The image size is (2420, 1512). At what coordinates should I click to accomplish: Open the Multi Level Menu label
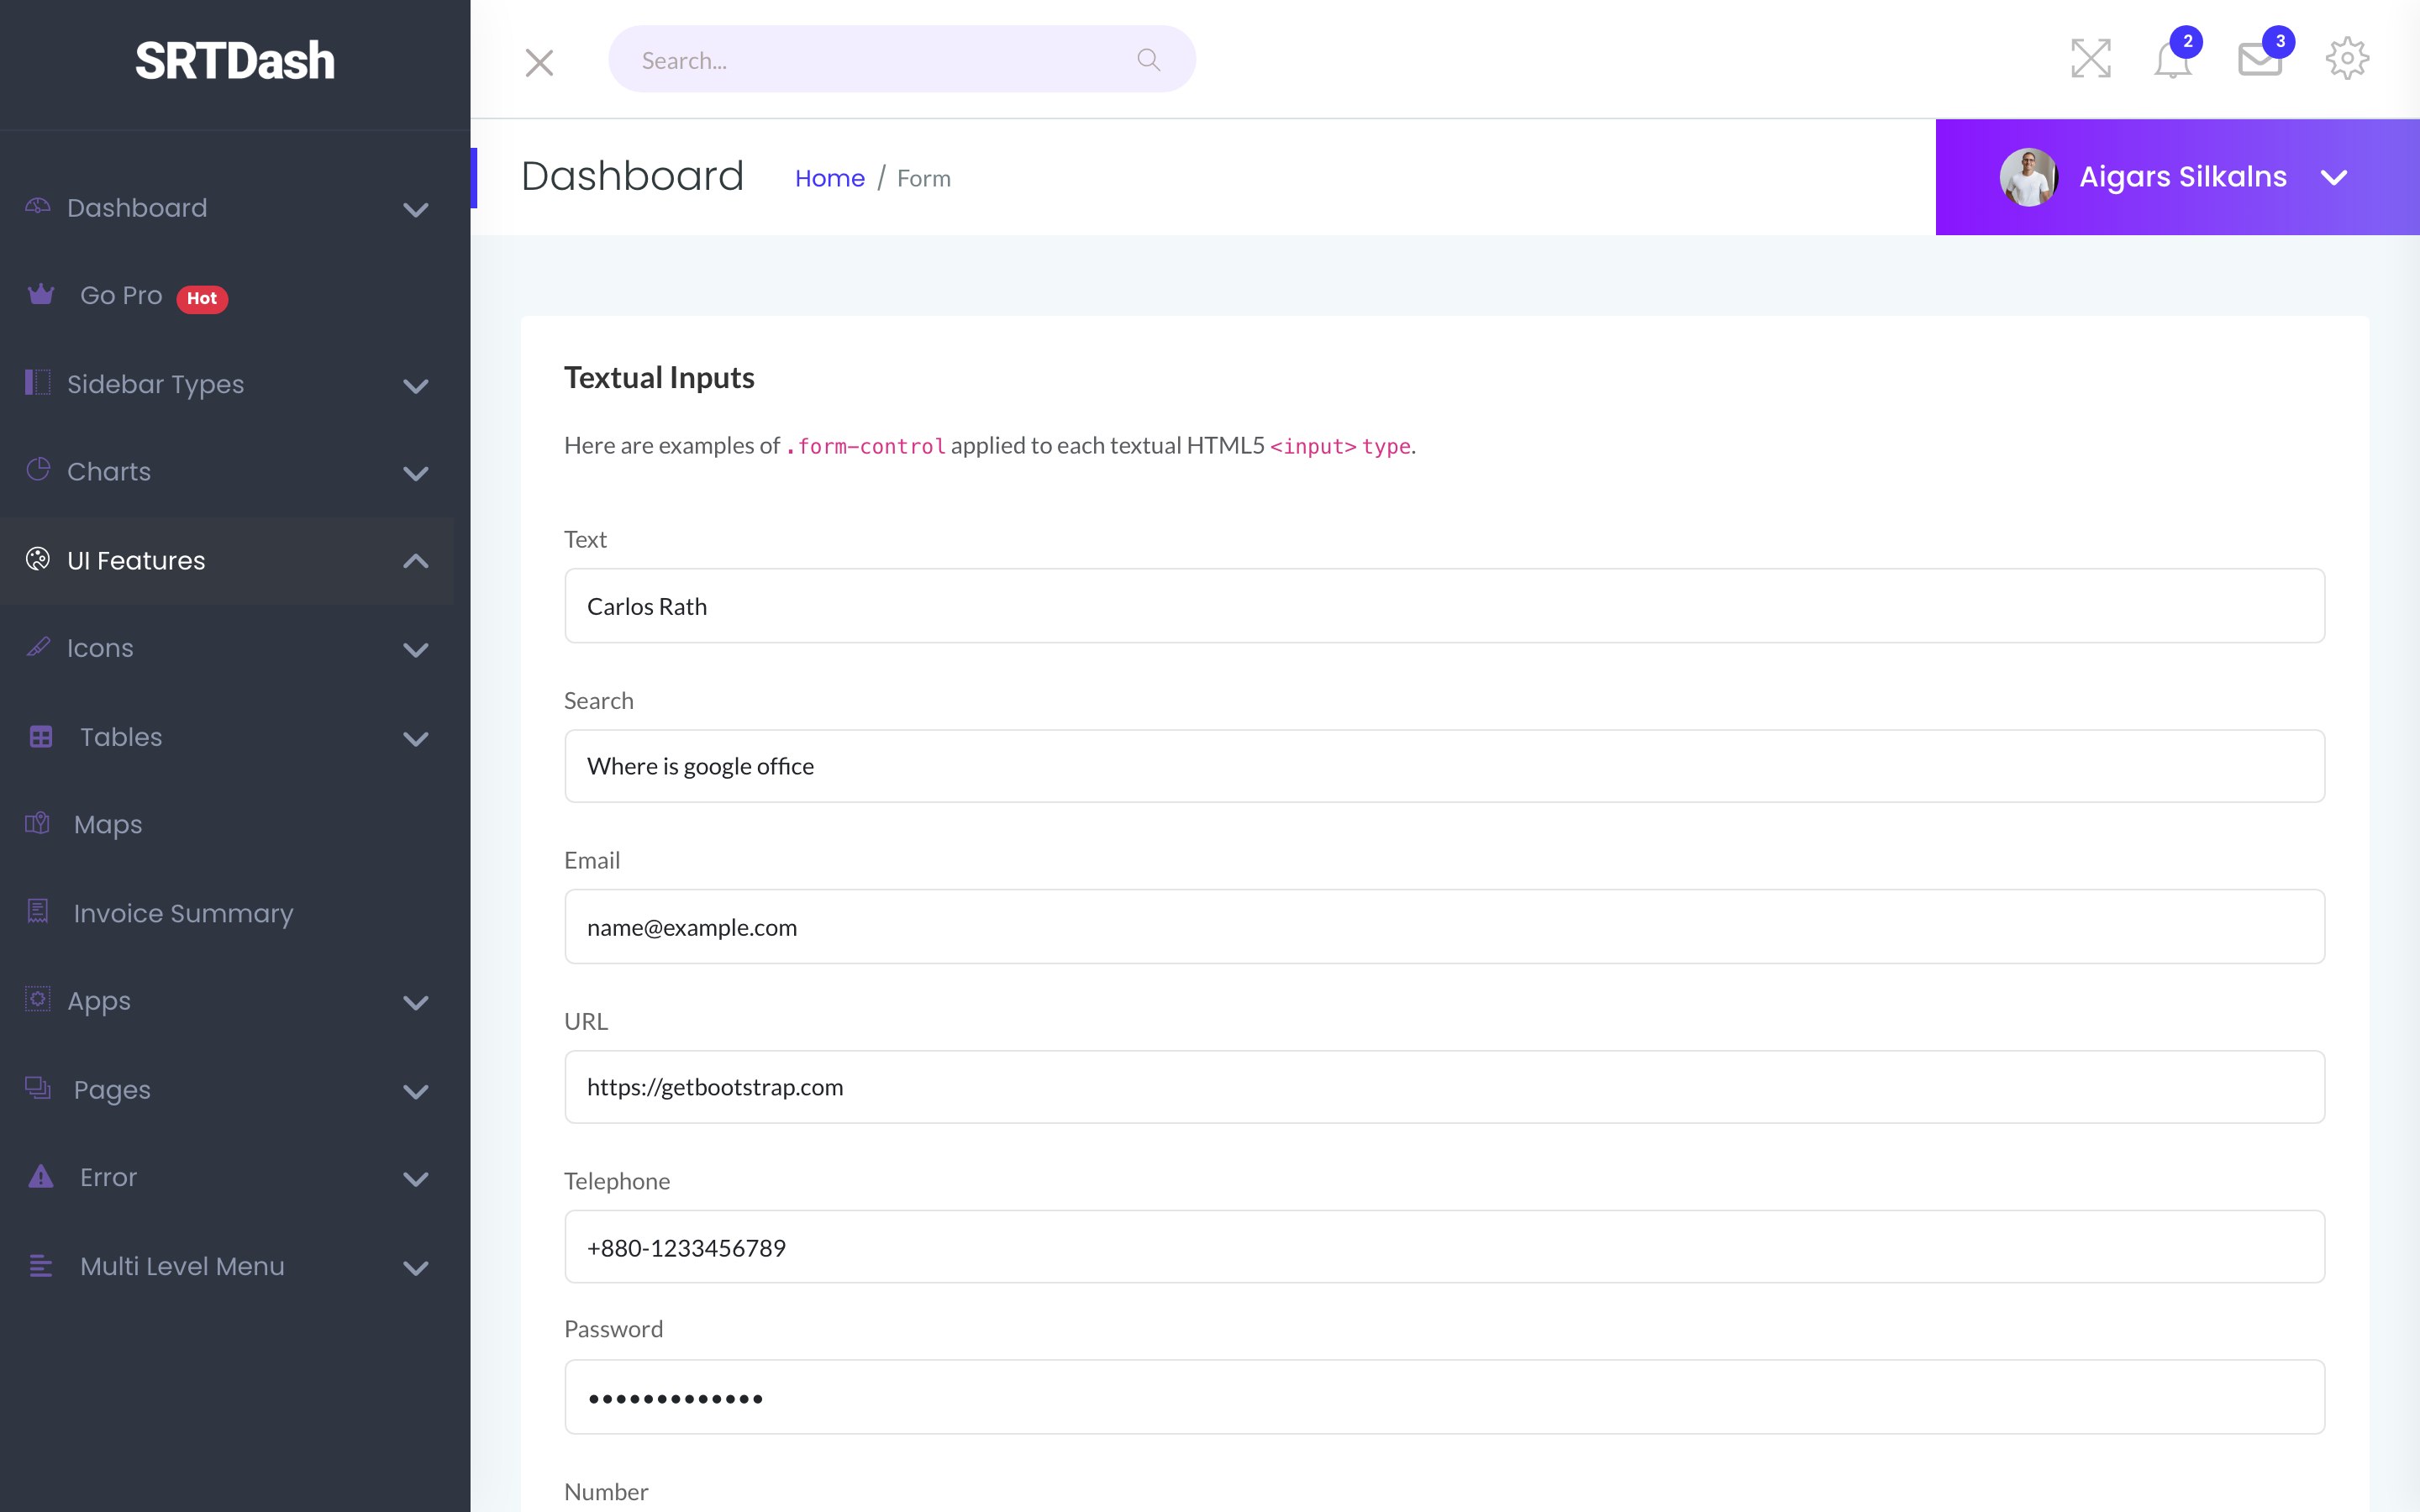(x=182, y=1266)
